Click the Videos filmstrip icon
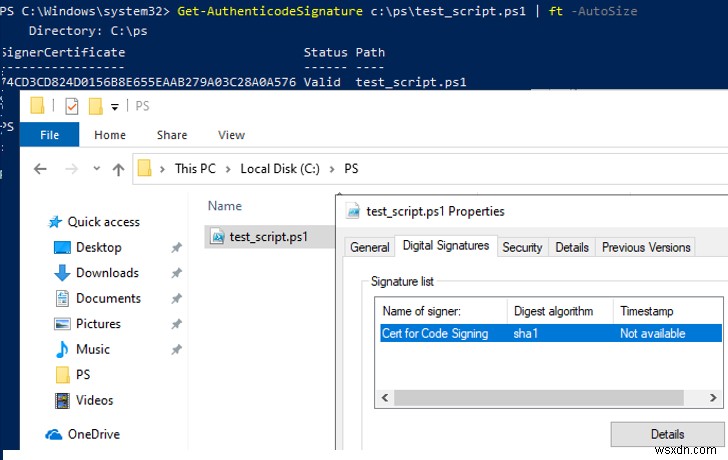 [62, 400]
